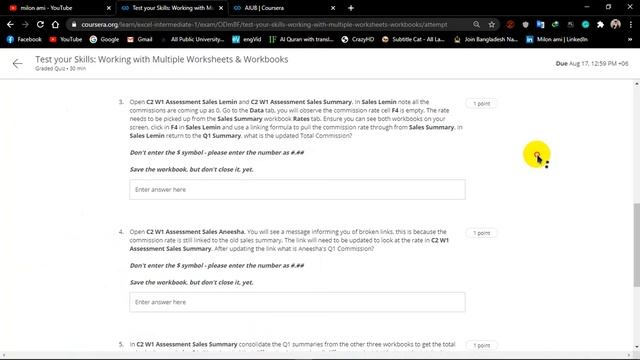This screenshot has height=360, width=640.
Task: Open the Al Quran with translation bookmark
Action: tap(302, 39)
